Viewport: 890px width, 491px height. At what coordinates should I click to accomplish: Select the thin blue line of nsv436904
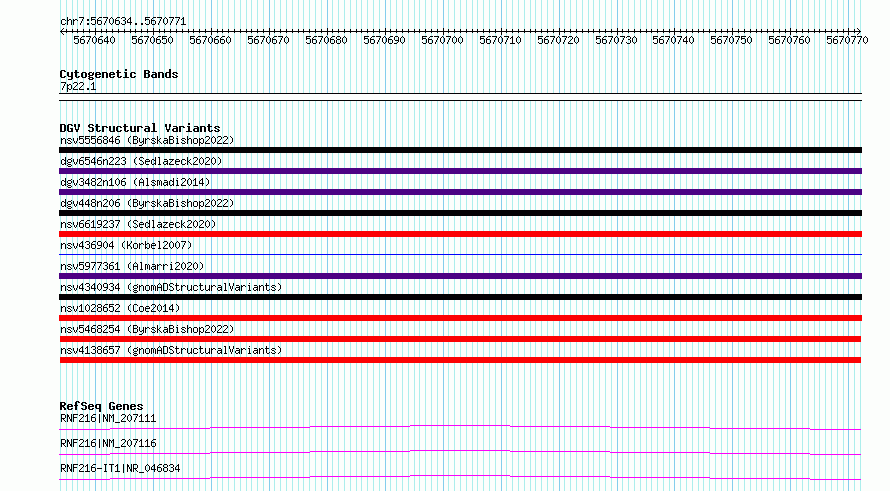click(x=460, y=255)
